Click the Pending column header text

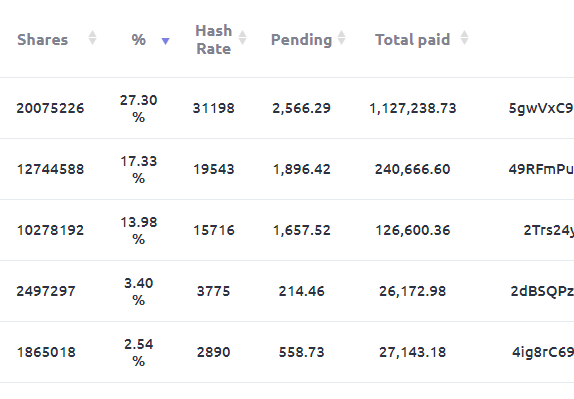[x=301, y=40]
